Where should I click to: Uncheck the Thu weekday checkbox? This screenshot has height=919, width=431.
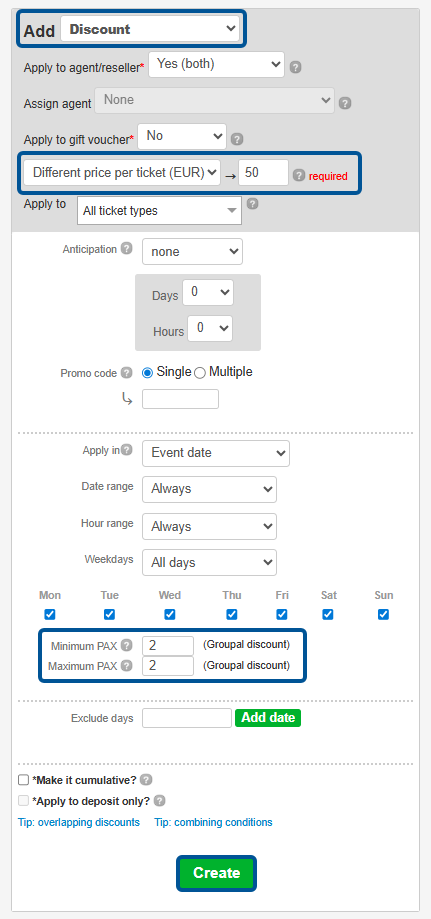pyautogui.click(x=232, y=614)
